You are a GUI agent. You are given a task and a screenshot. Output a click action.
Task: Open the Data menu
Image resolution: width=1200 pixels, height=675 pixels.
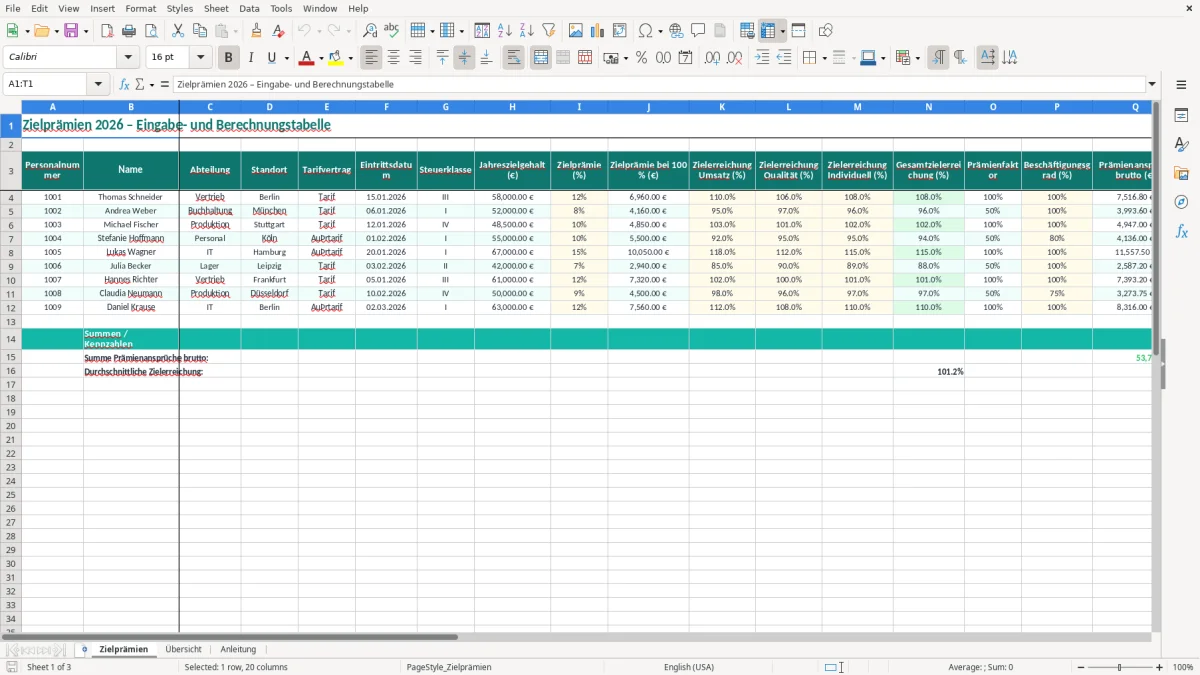249,8
